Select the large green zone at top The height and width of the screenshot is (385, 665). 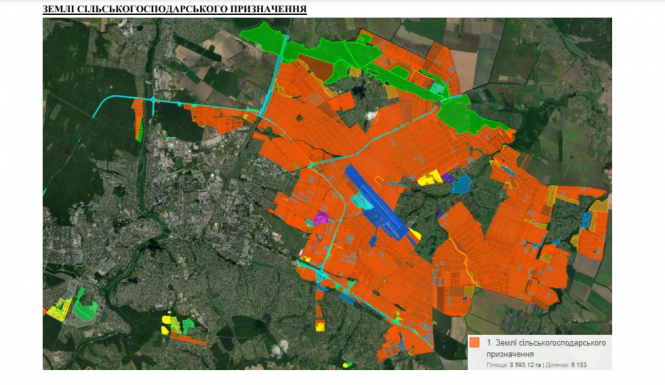click(x=310, y=50)
